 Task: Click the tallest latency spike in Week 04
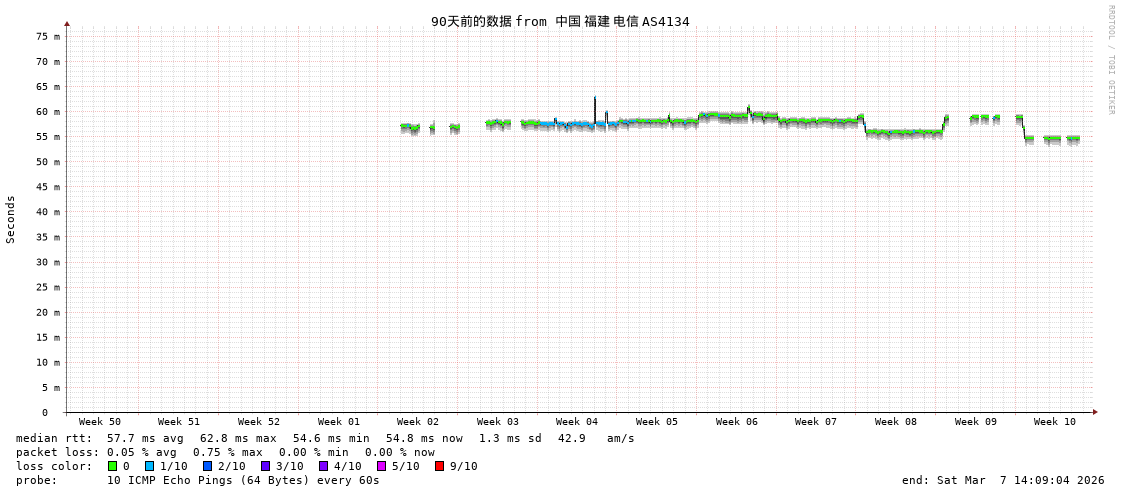point(595,100)
